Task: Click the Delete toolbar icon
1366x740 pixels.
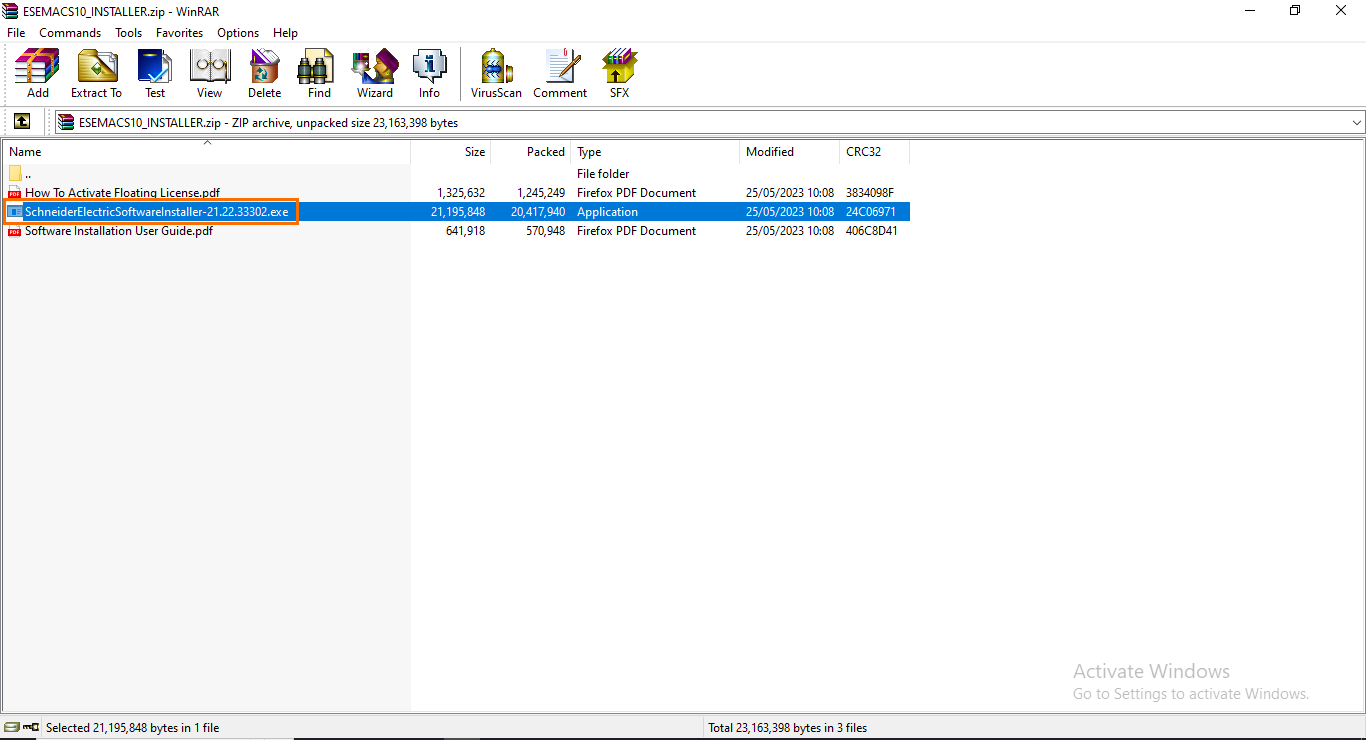Action: tap(264, 74)
